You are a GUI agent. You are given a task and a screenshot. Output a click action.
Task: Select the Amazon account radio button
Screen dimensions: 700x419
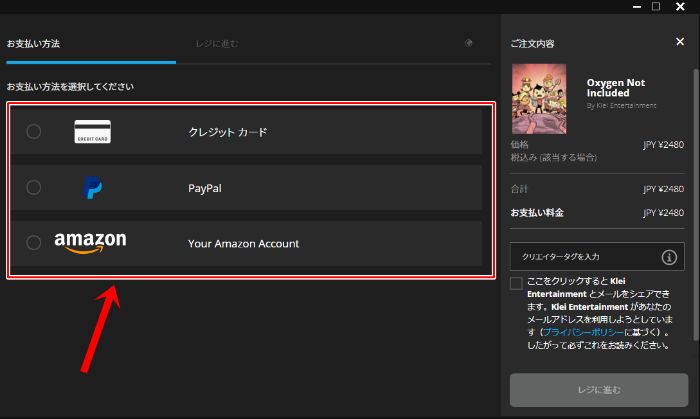(33, 243)
